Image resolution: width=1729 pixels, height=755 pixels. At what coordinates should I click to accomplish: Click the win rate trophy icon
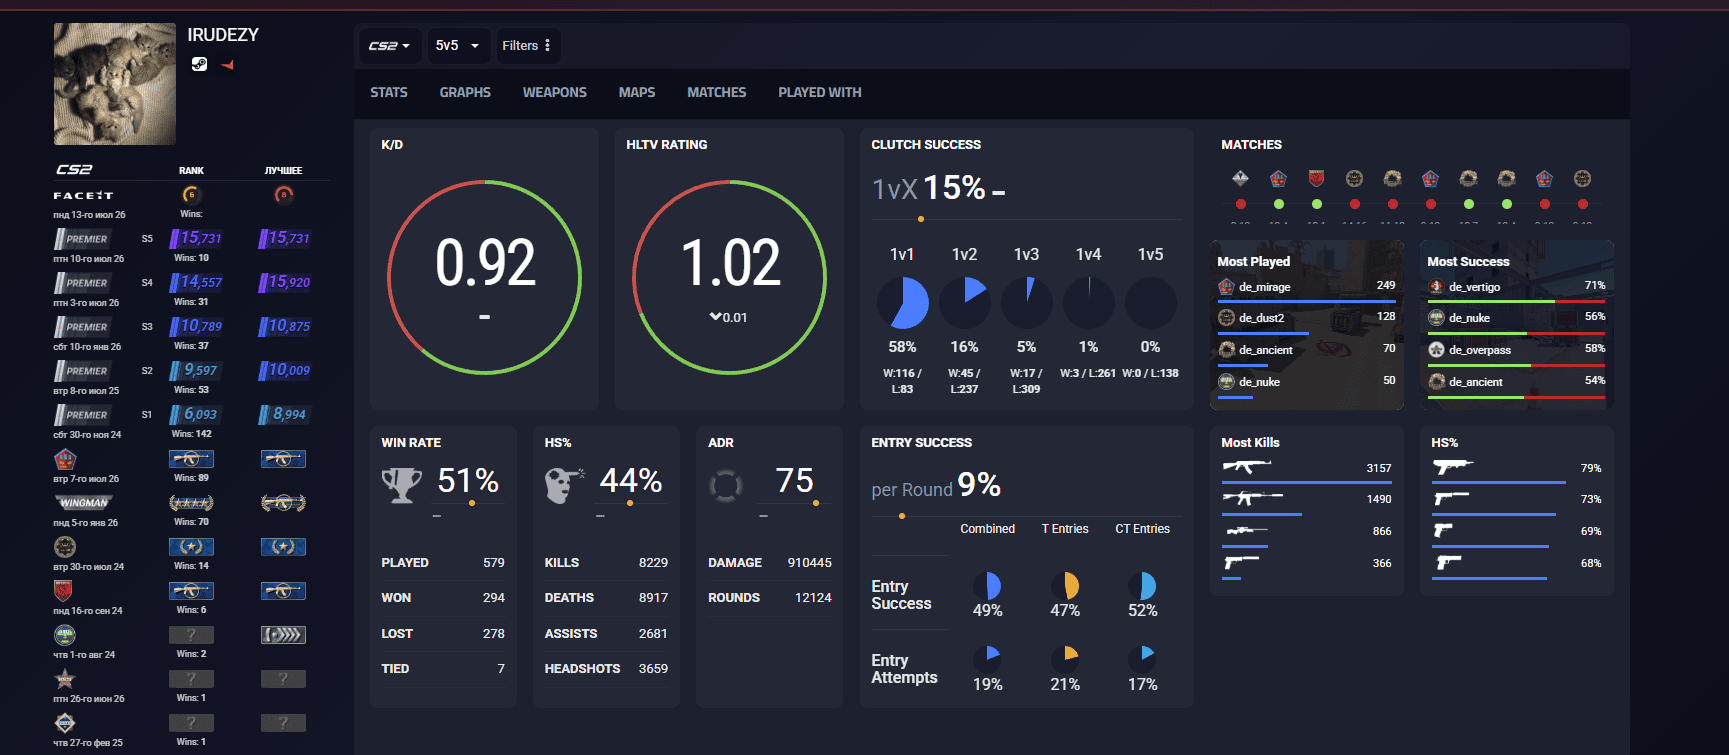[x=402, y=485]
